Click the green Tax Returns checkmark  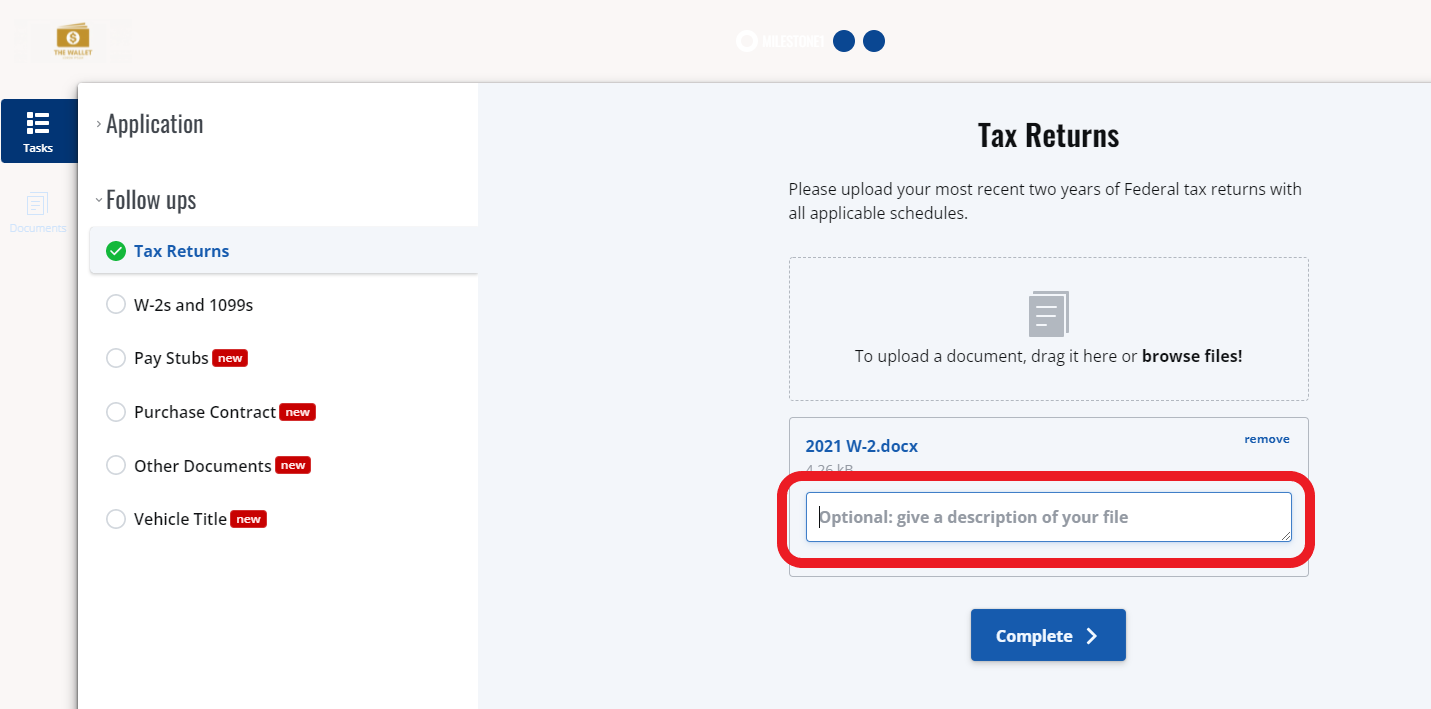tap(116, 251)
